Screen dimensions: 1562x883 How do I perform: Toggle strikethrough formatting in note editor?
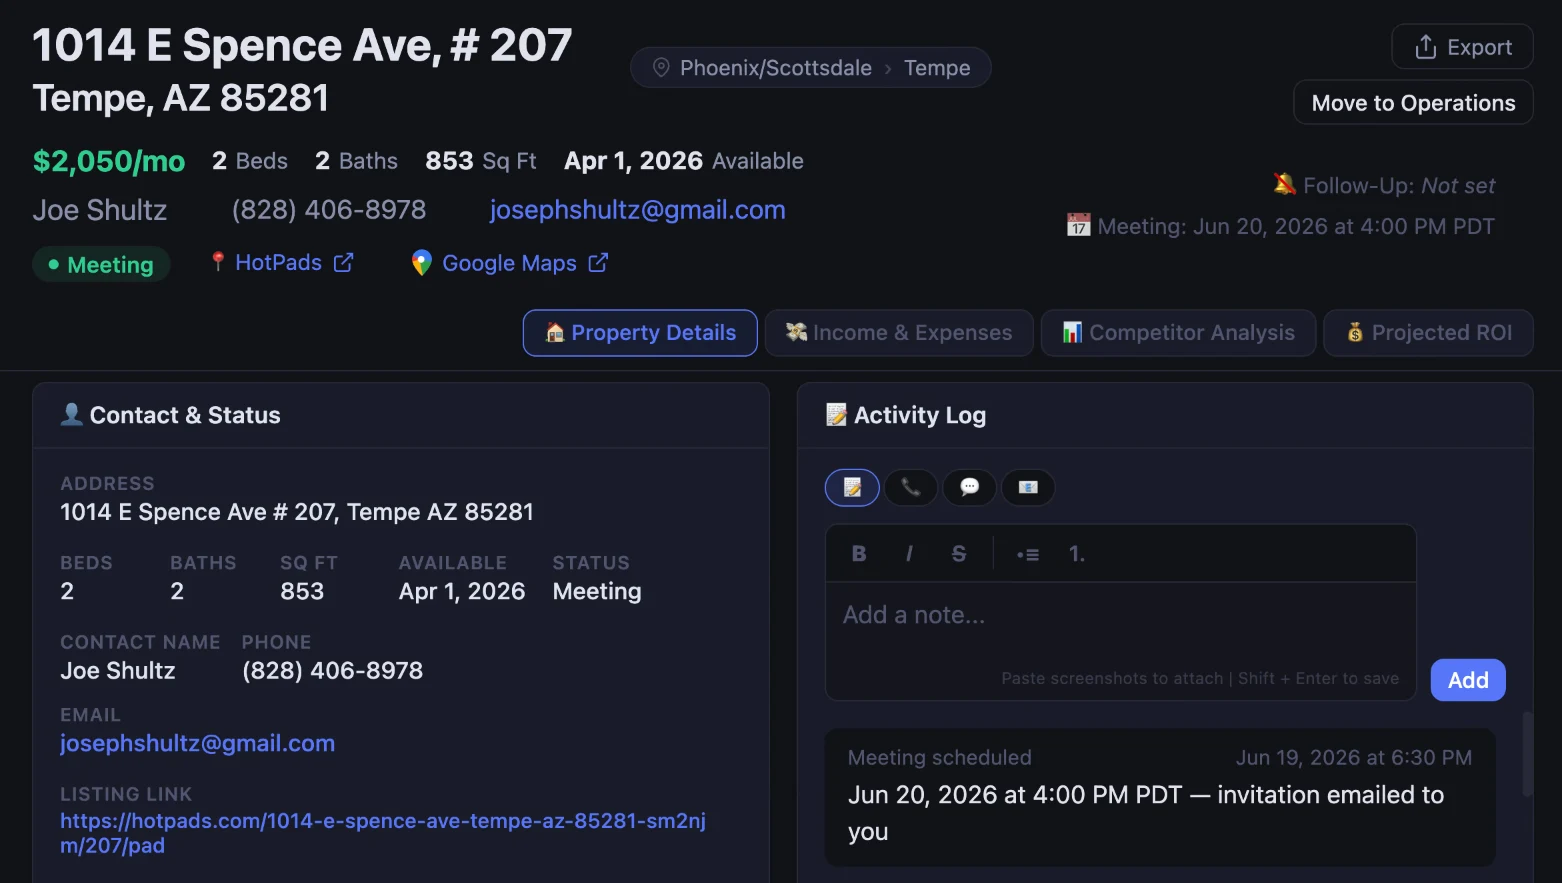pyautogui.click(x=959, y=554)
